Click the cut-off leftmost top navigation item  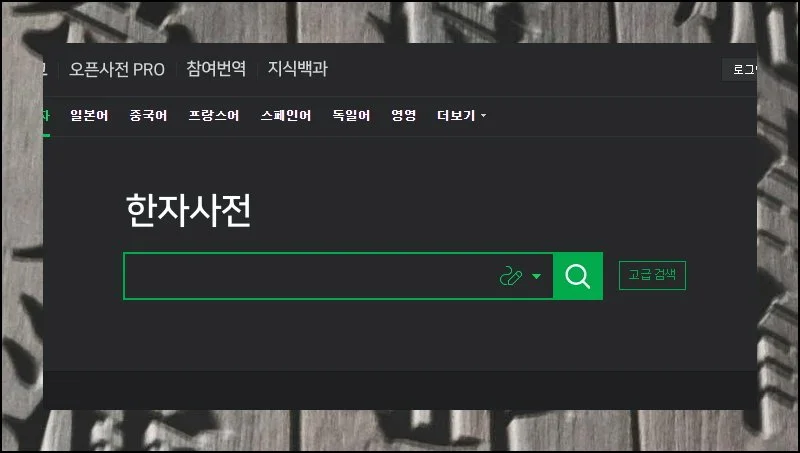click(45, 69)
